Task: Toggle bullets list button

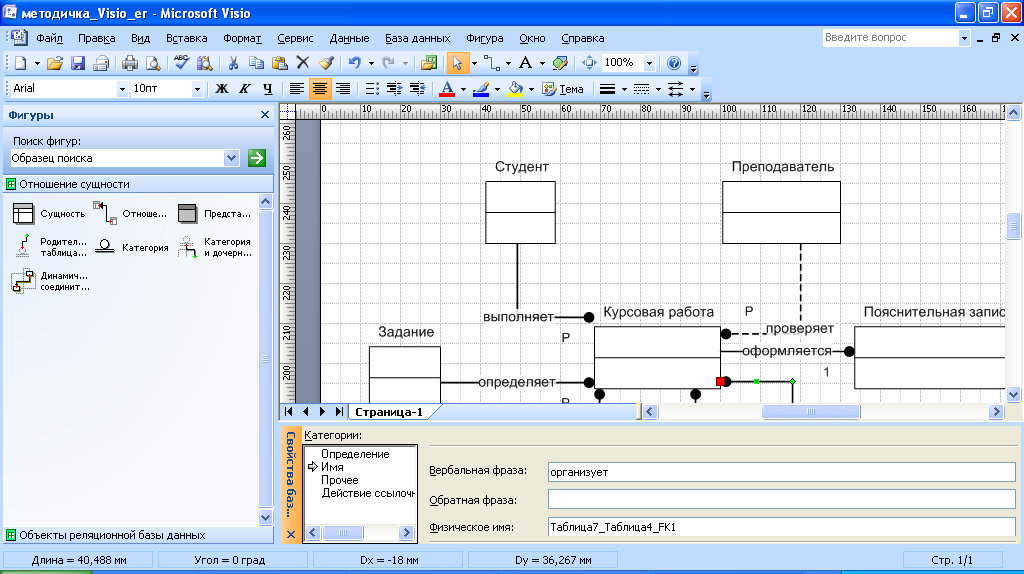Action: [372, 89]
